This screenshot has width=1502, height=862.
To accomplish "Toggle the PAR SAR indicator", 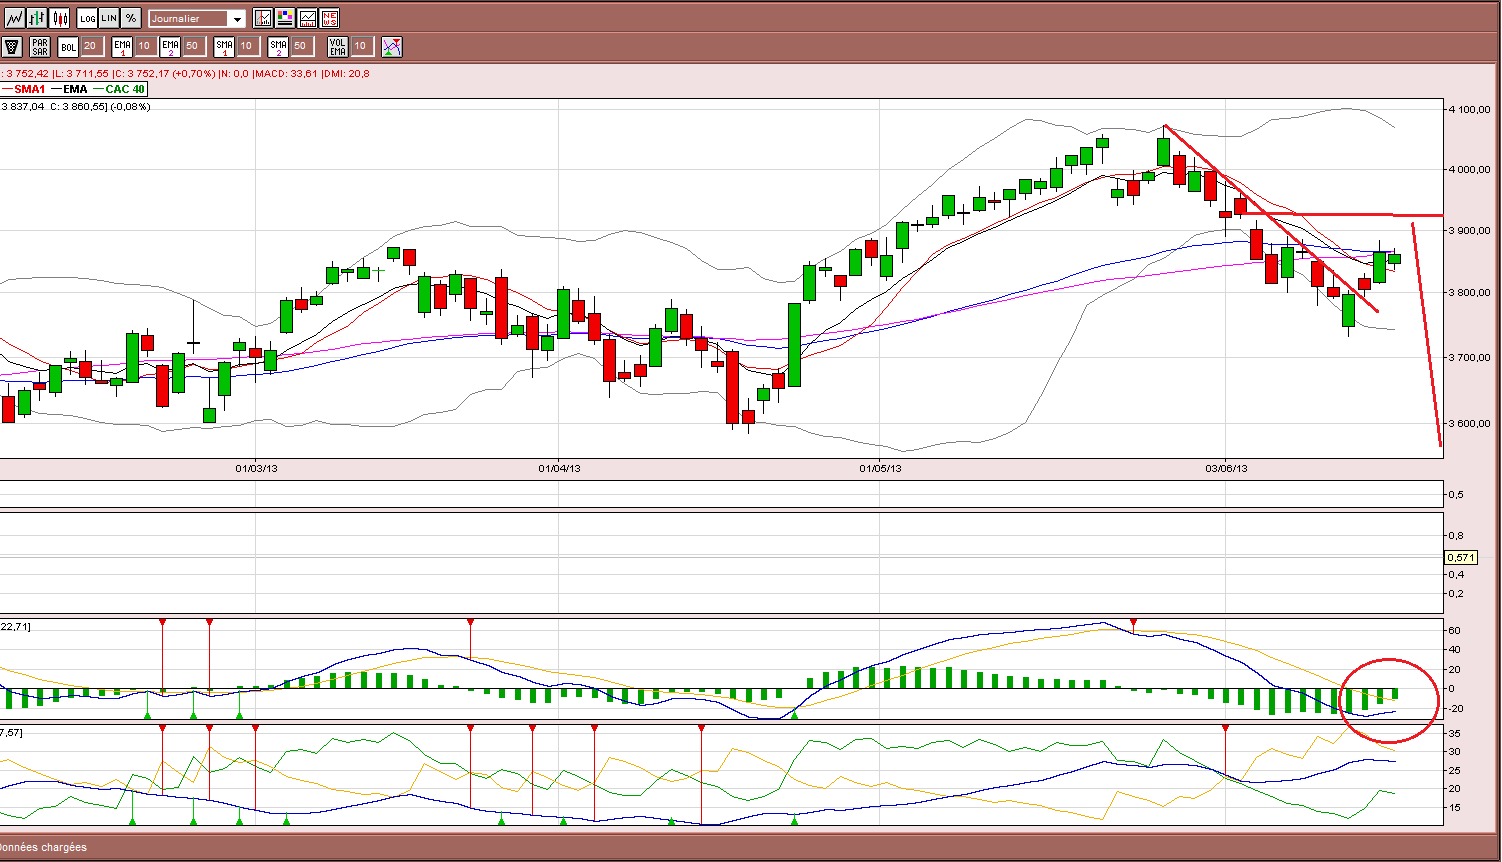I will [40, 47].
